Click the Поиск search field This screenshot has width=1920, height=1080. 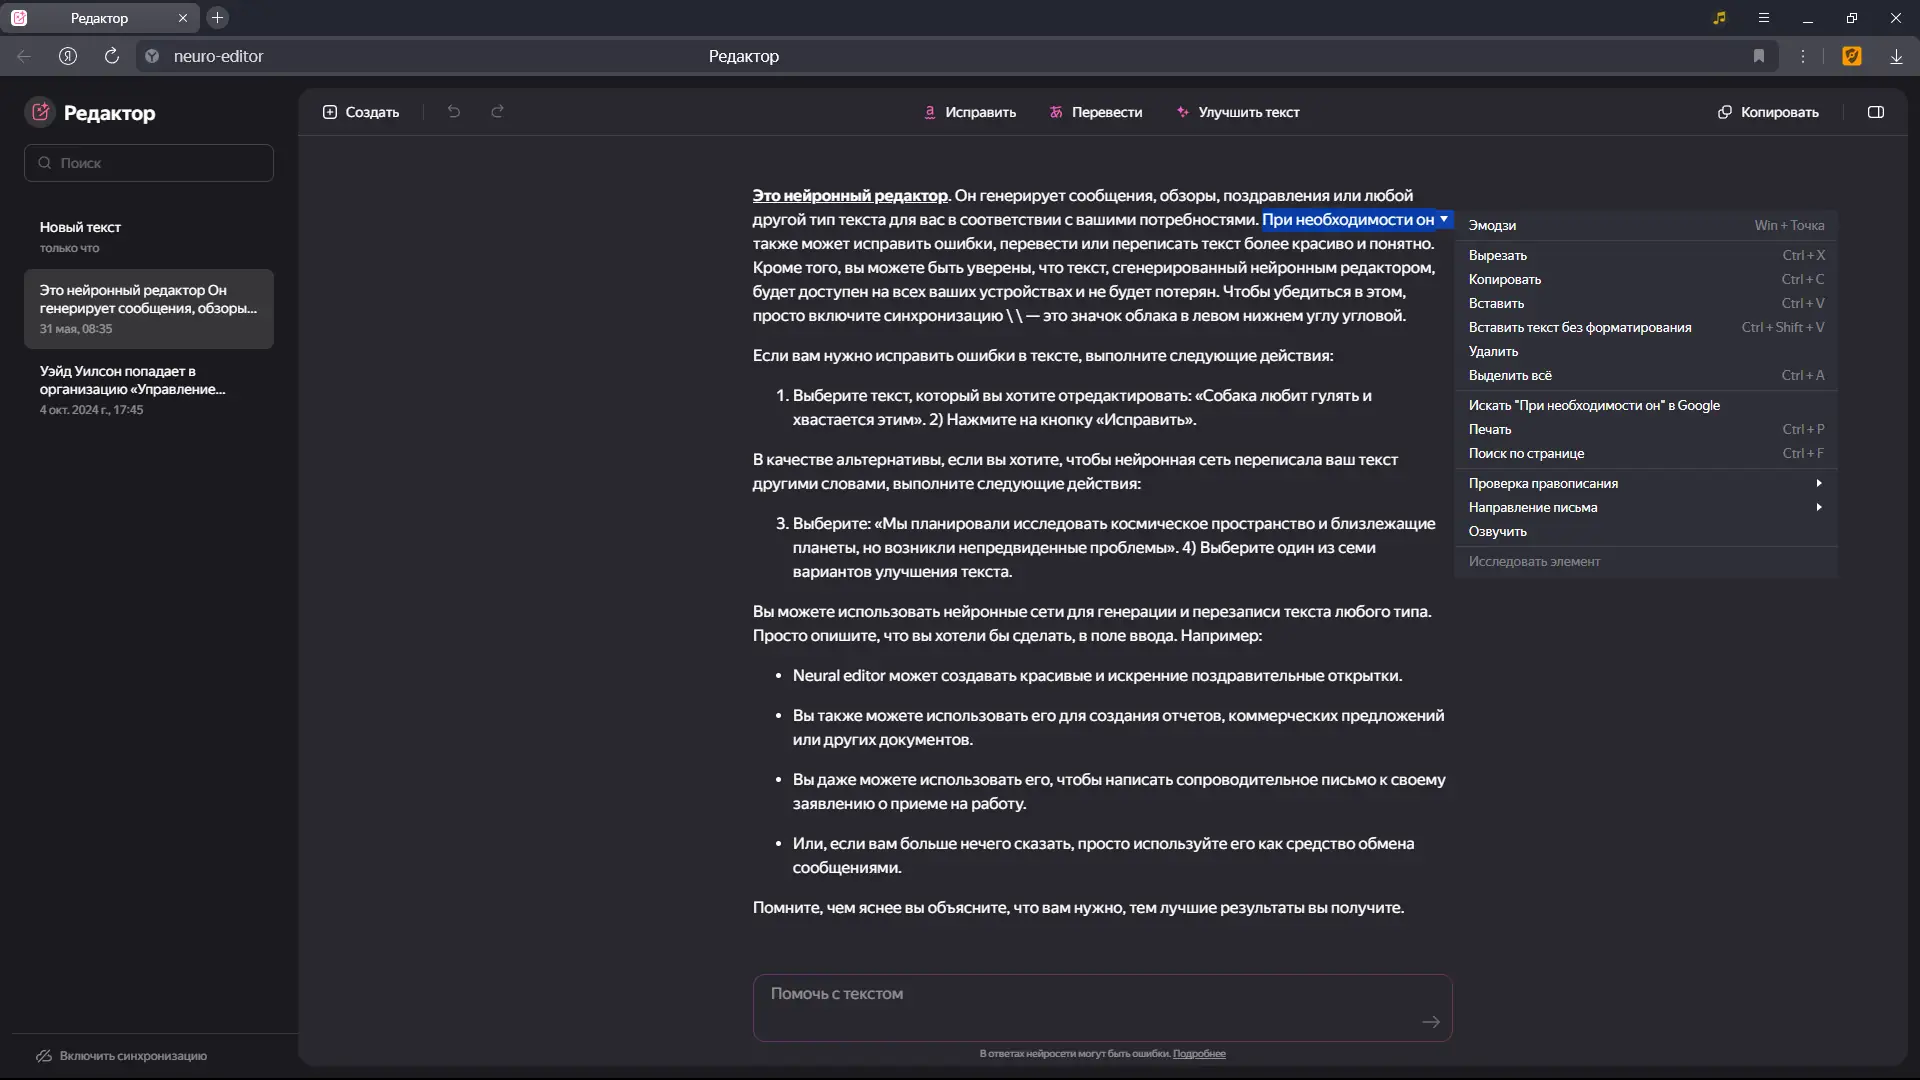(x=150, y=163)
